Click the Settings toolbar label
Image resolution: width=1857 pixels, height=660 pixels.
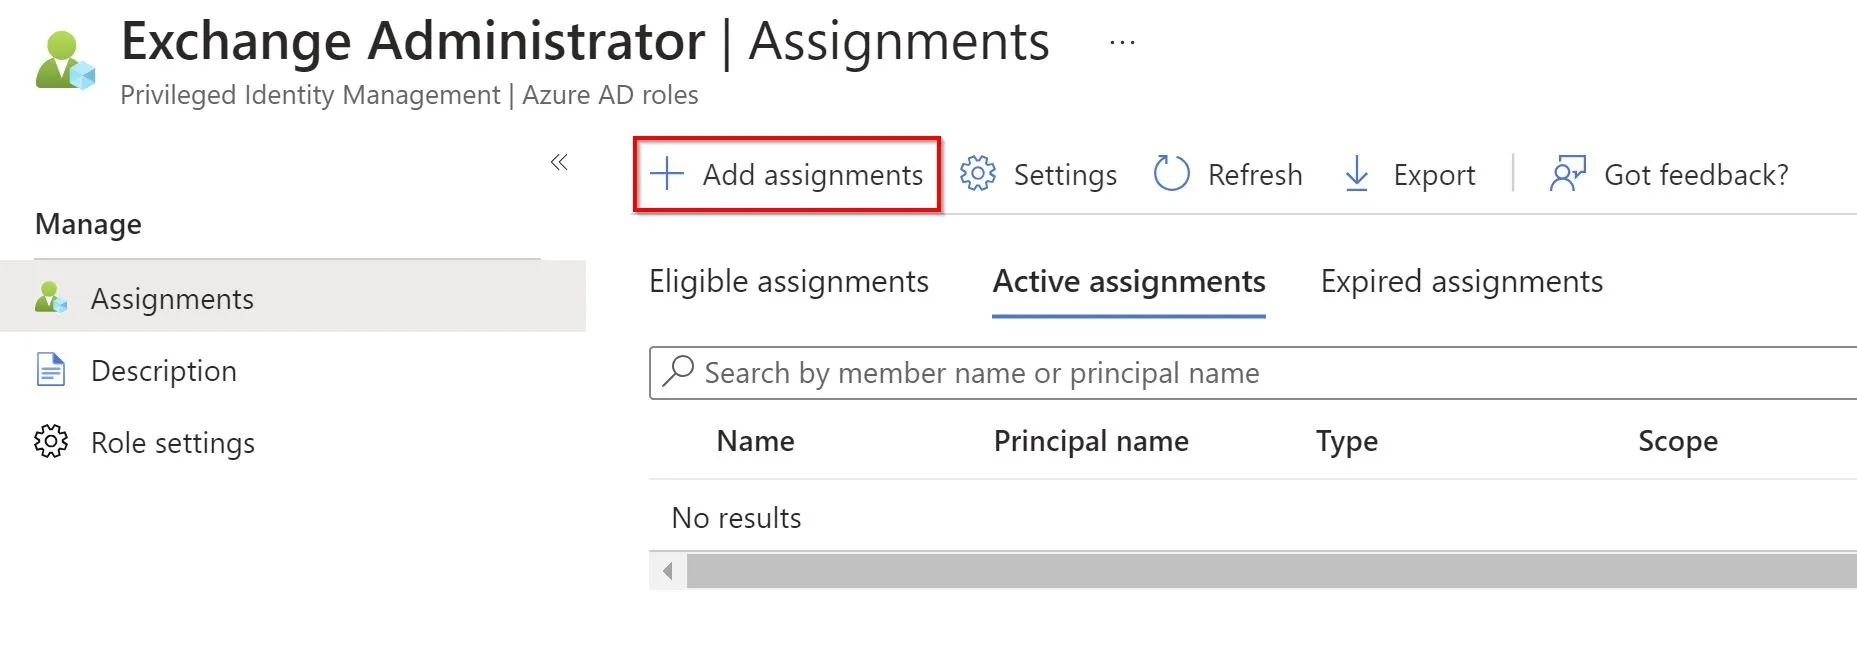1065,175
